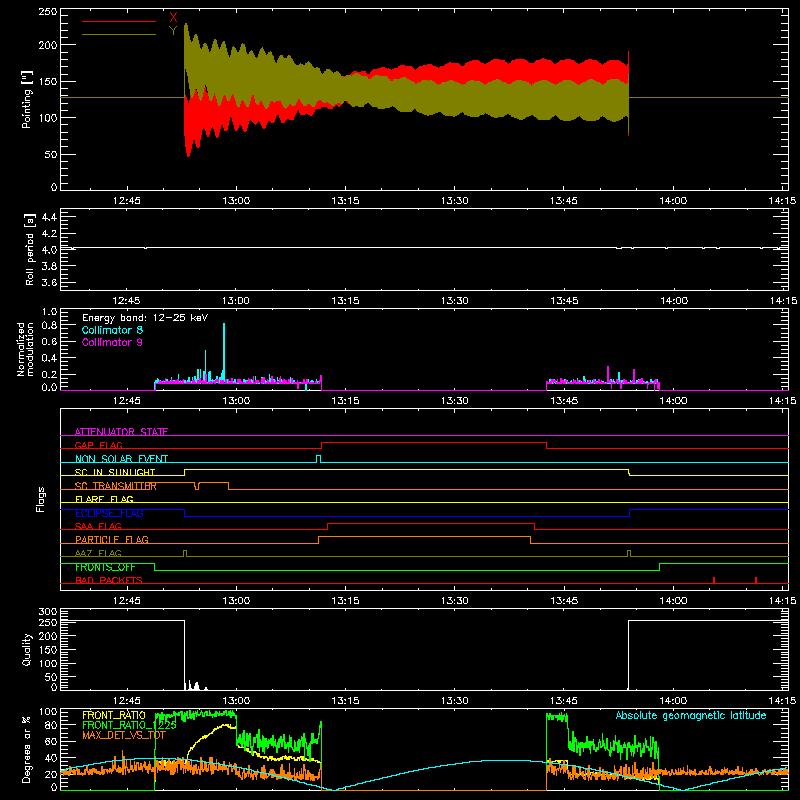
Task: Click 13:30 label under the Pointing plot
Action: click(455, 201)
